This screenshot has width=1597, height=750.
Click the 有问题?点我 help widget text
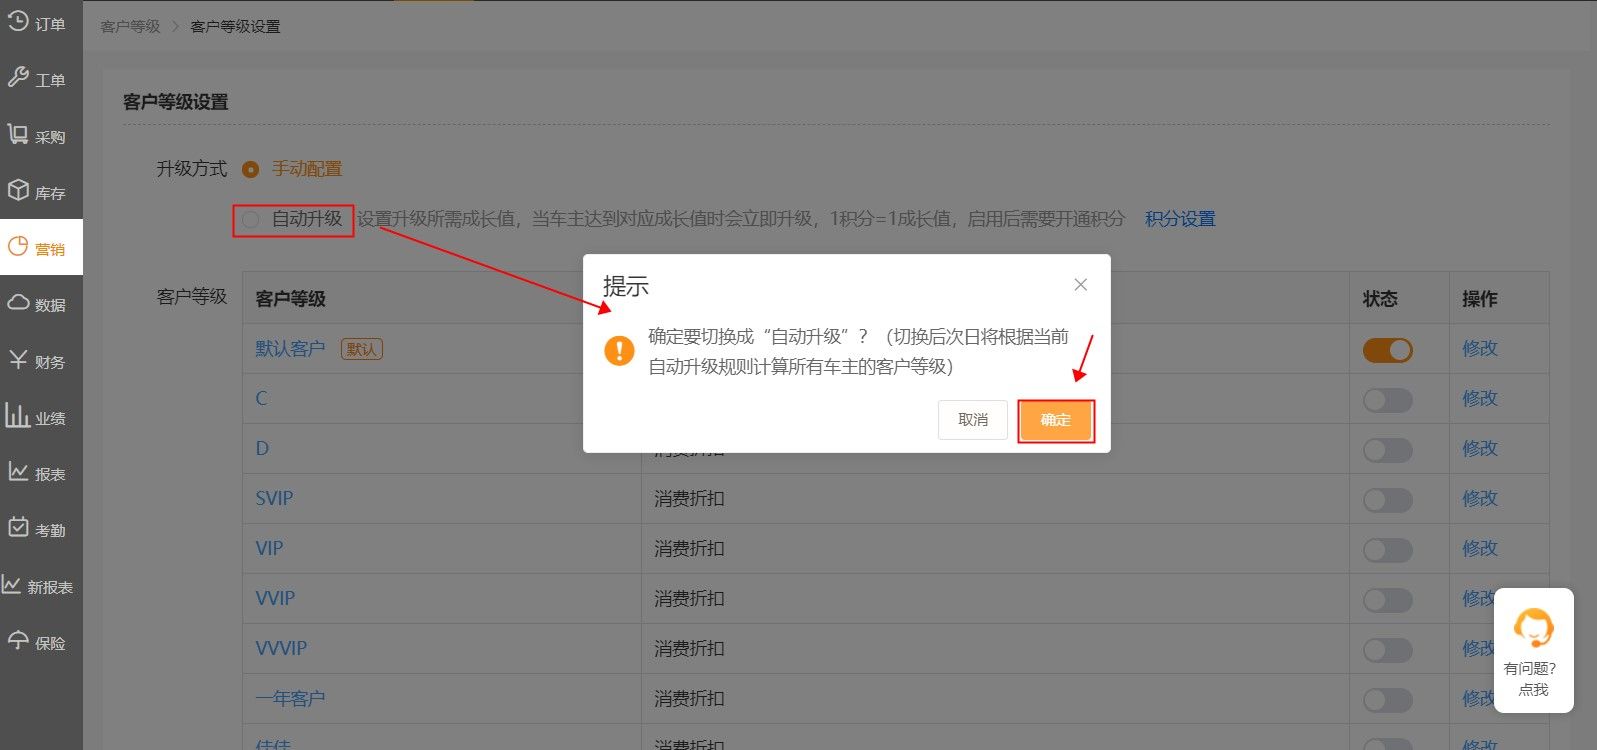point(1533,679)
